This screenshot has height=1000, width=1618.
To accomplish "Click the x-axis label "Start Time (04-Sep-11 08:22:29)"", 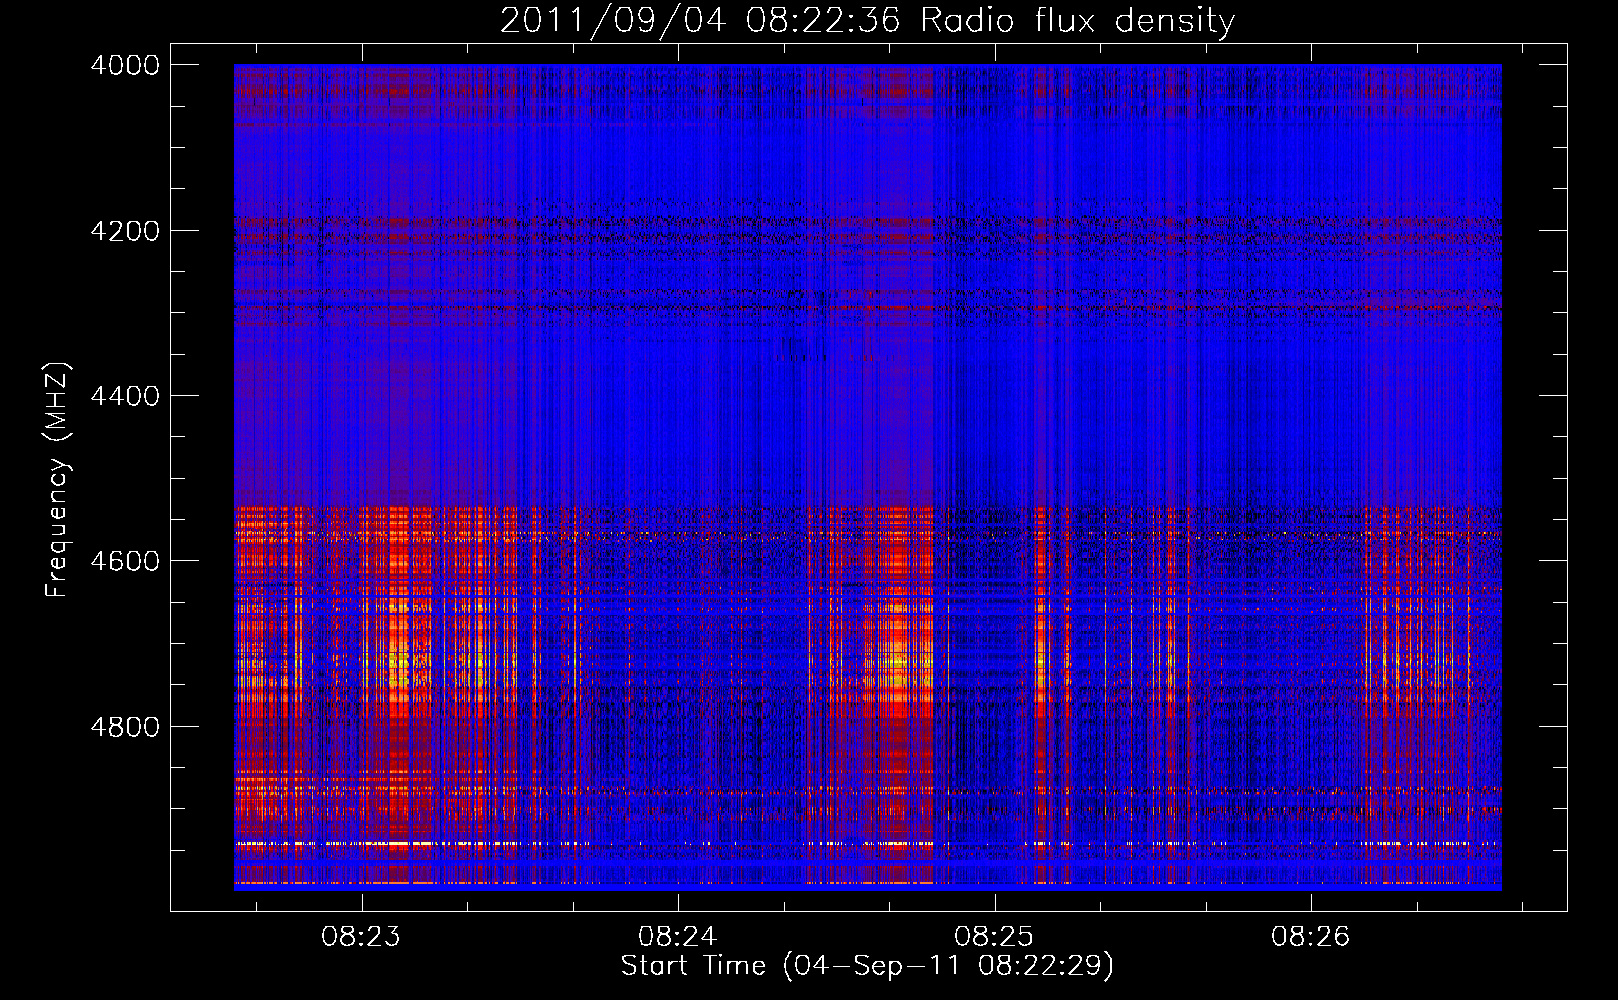I will (x=867, y=966).
